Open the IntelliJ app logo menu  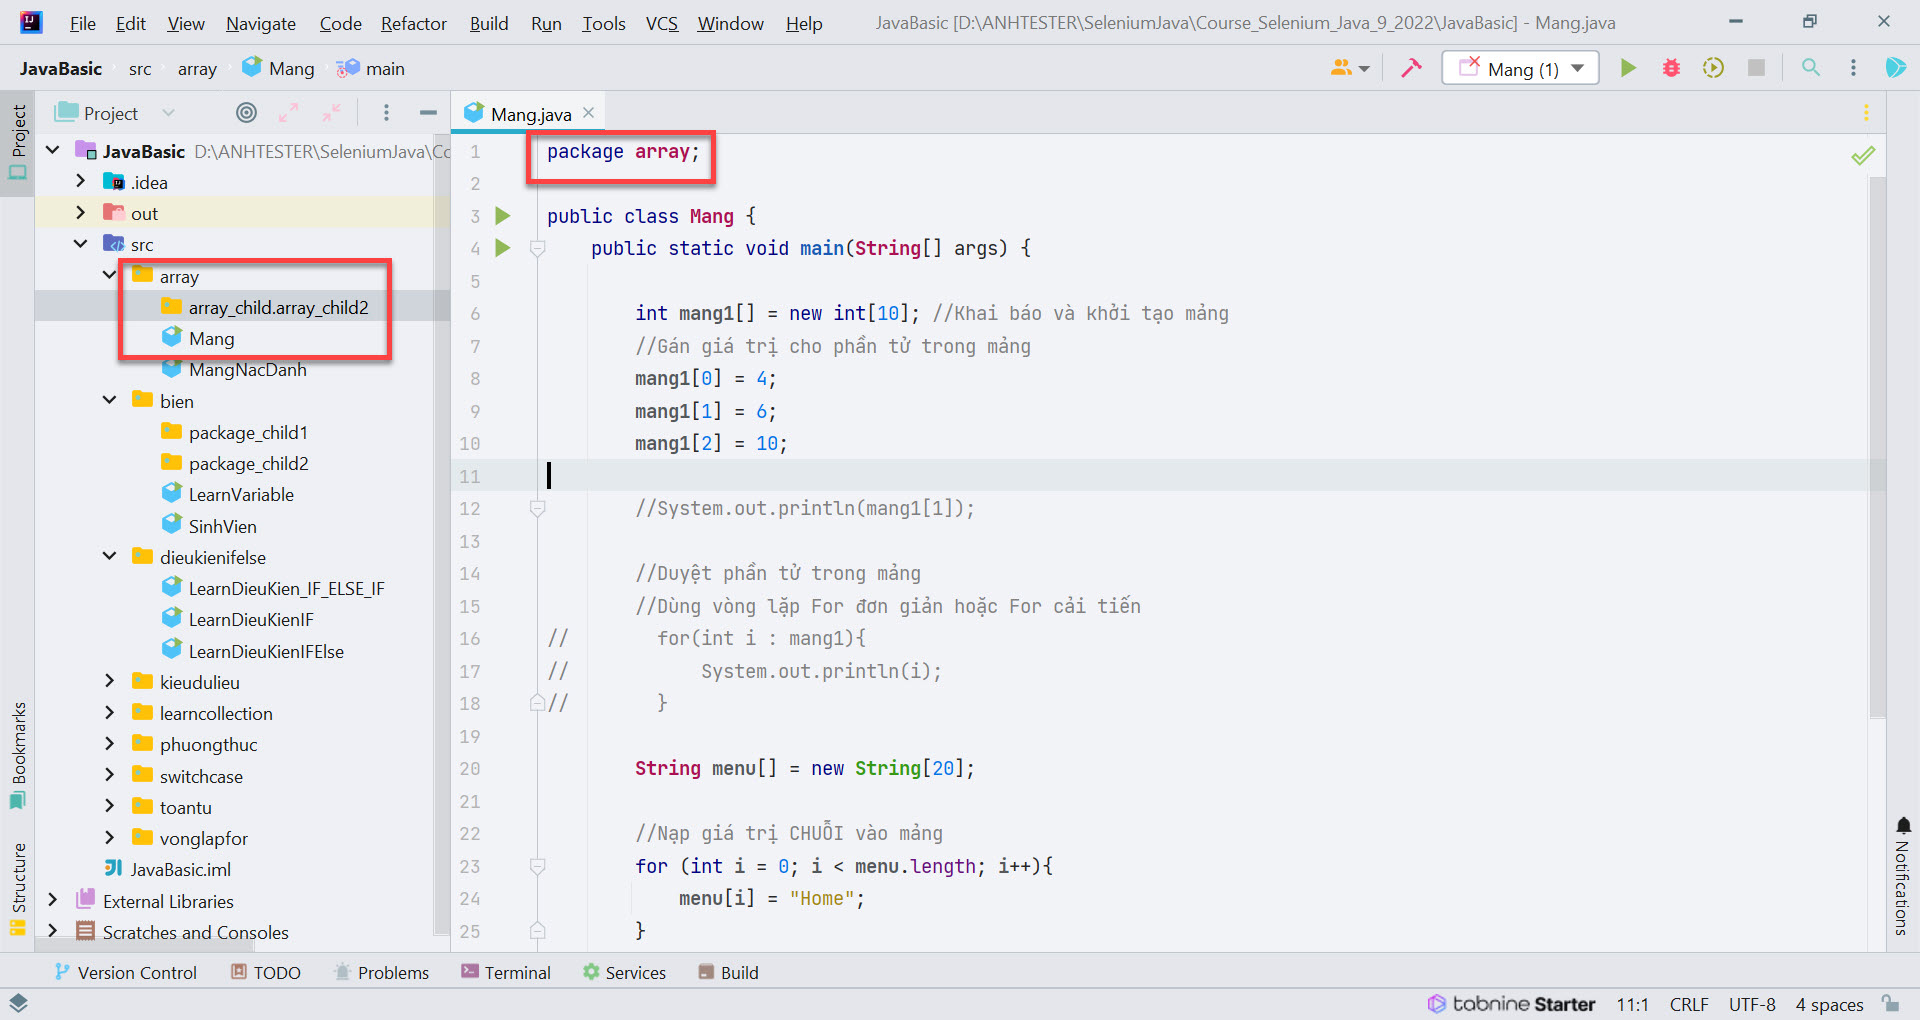pos(31,22)
